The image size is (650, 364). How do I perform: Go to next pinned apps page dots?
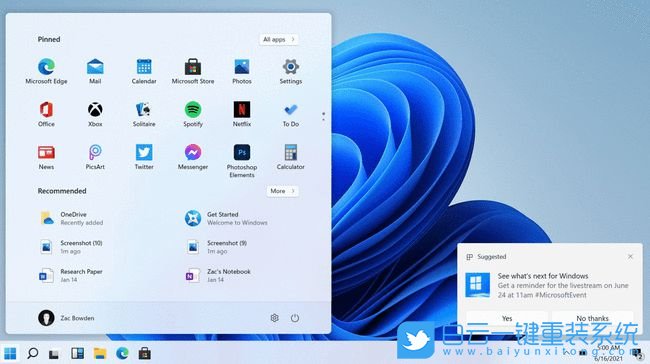tap(323, 116)
